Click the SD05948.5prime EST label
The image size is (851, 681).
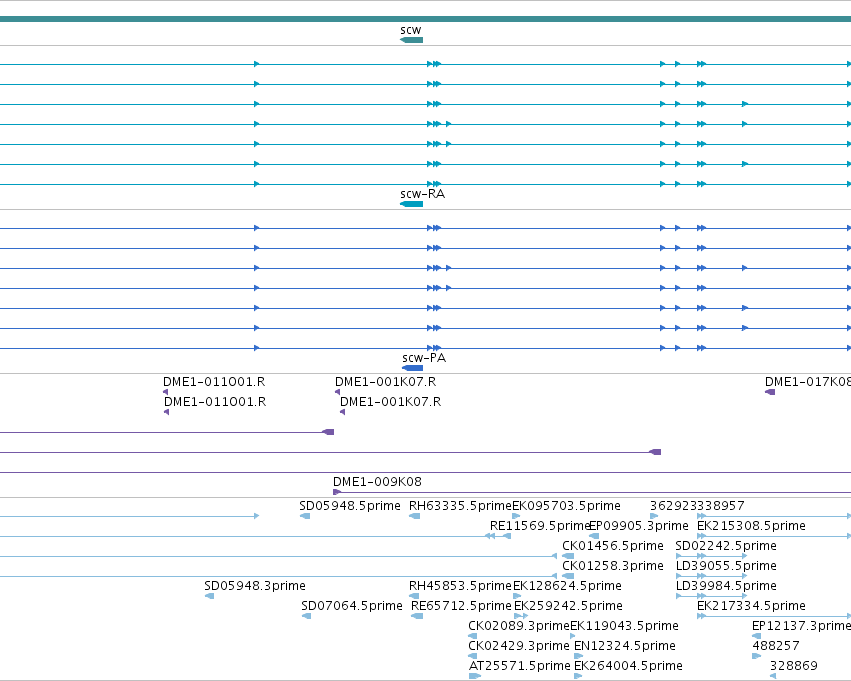(350, 506)
